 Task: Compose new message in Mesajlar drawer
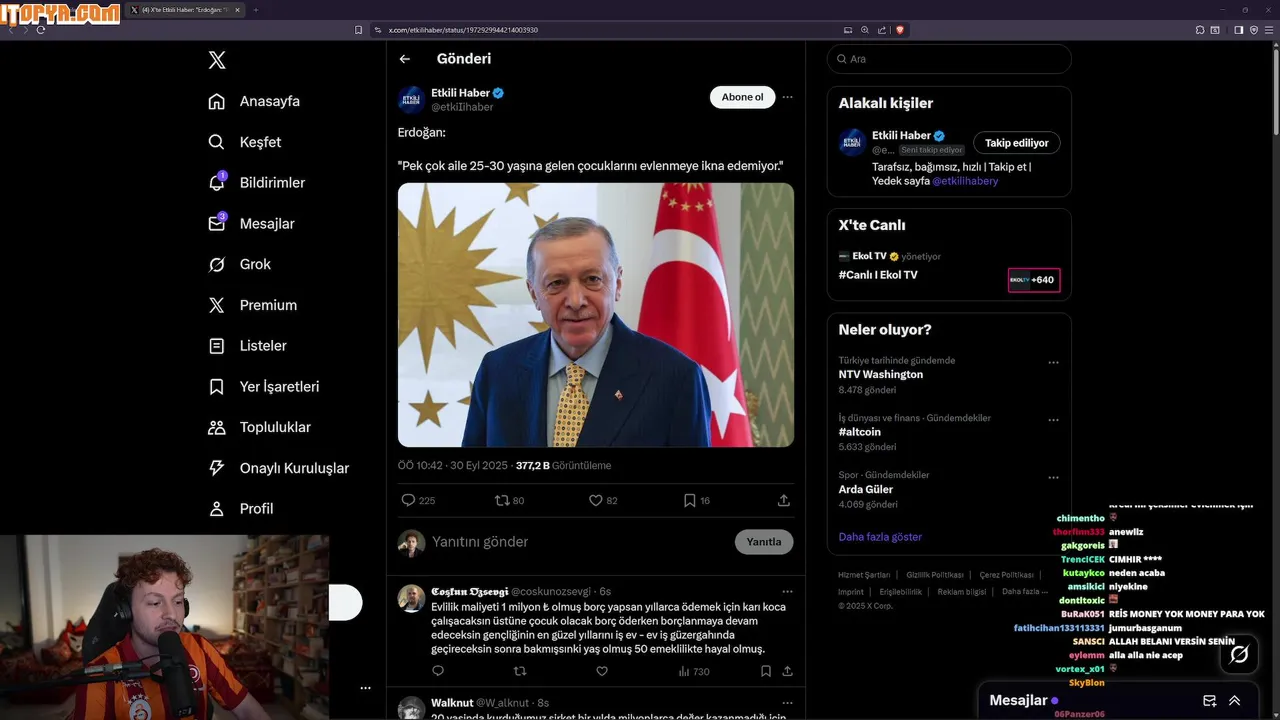point(1209,701)
